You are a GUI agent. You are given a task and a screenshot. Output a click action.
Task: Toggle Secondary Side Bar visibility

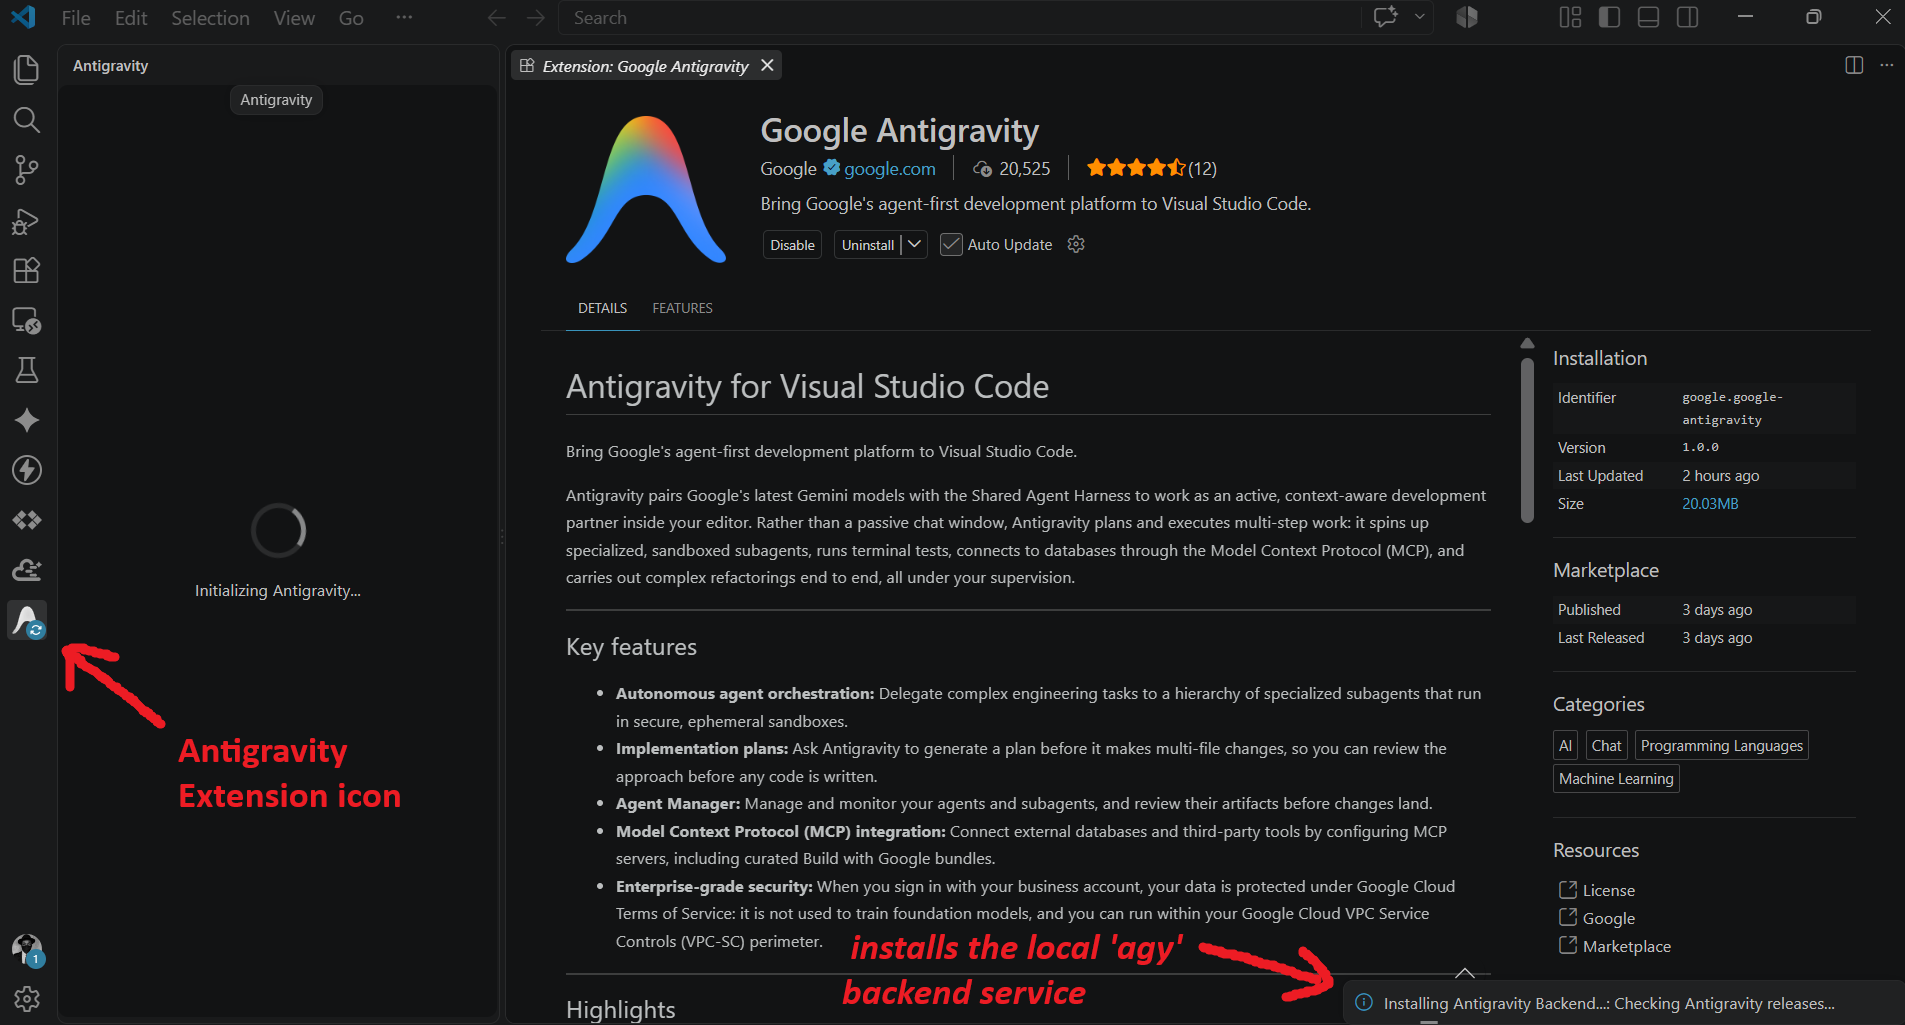1688,17
